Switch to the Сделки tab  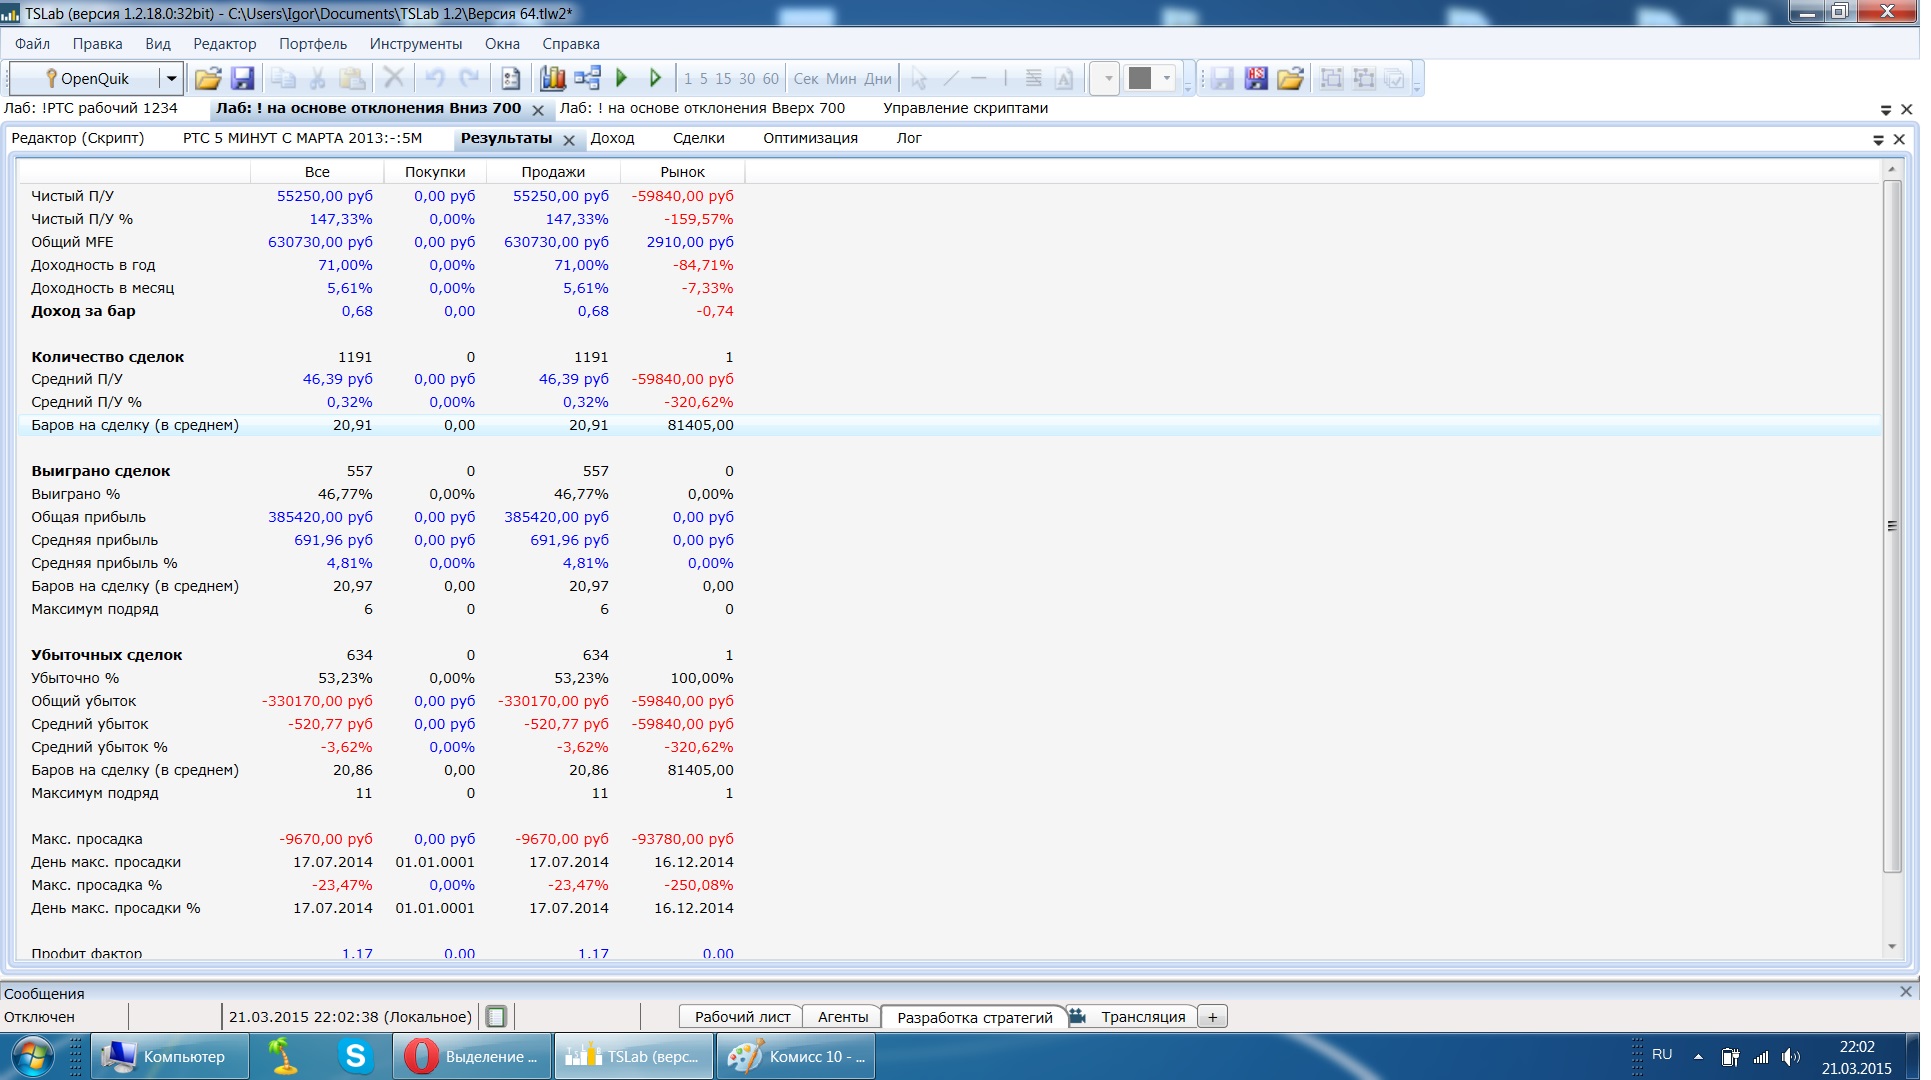698,138
